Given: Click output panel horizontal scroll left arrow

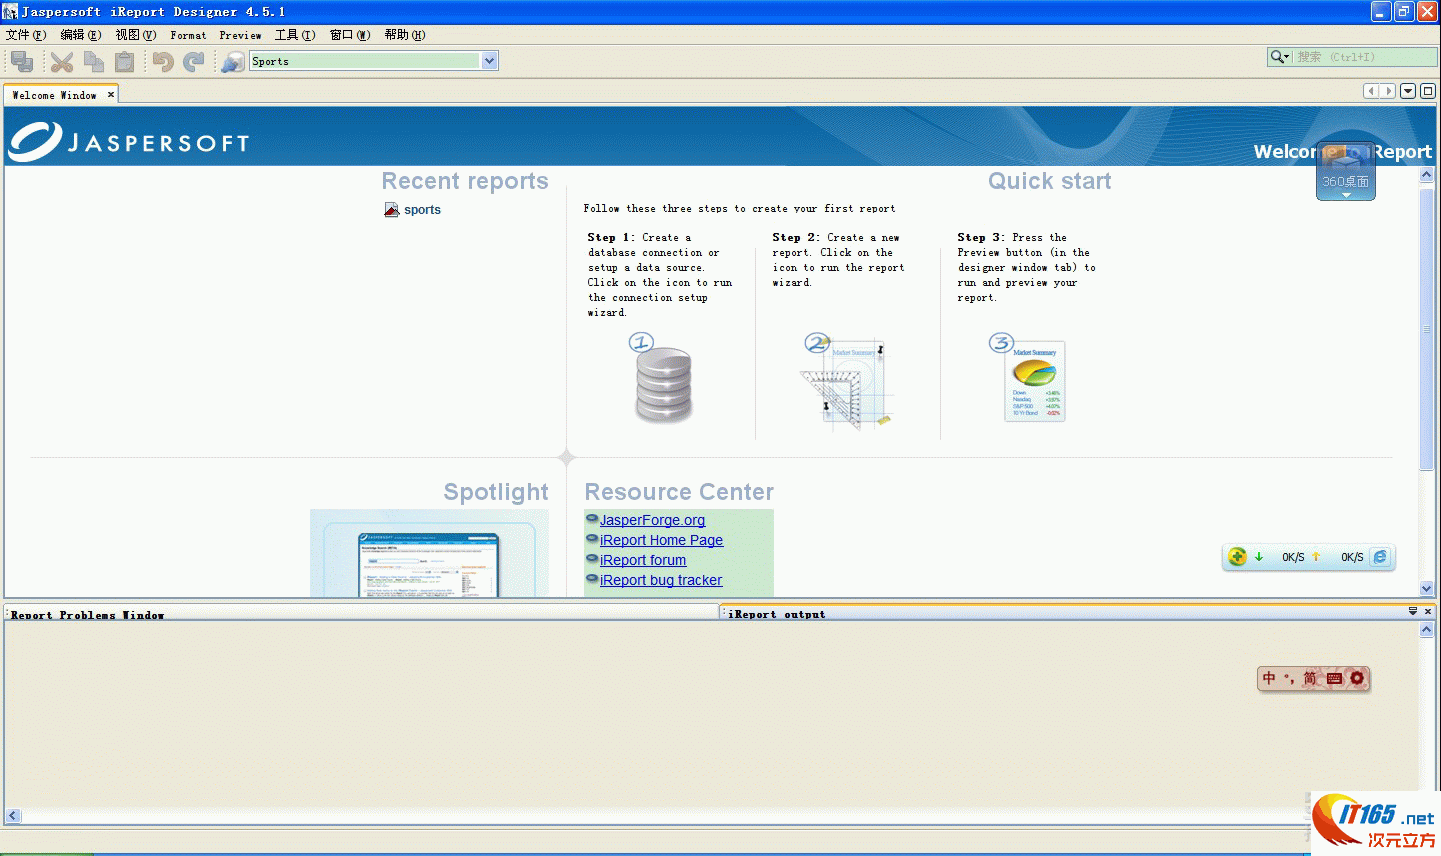Looking at the screenshot, I should click(x=13, y=816).
